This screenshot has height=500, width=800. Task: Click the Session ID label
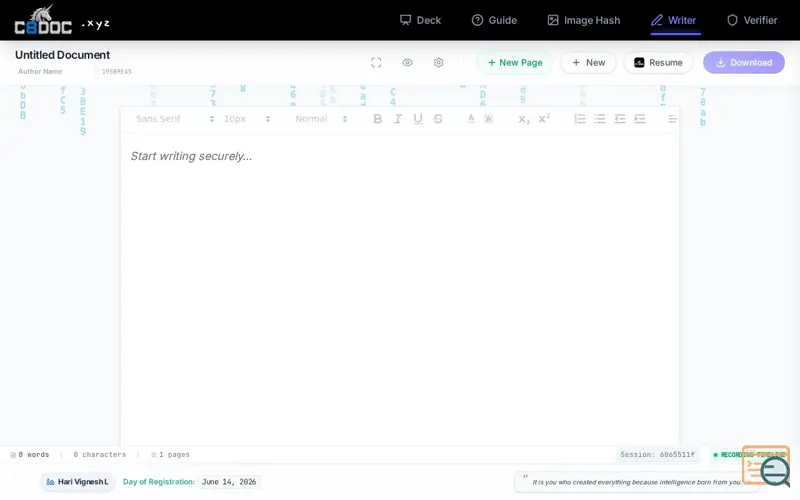[658, 455]
